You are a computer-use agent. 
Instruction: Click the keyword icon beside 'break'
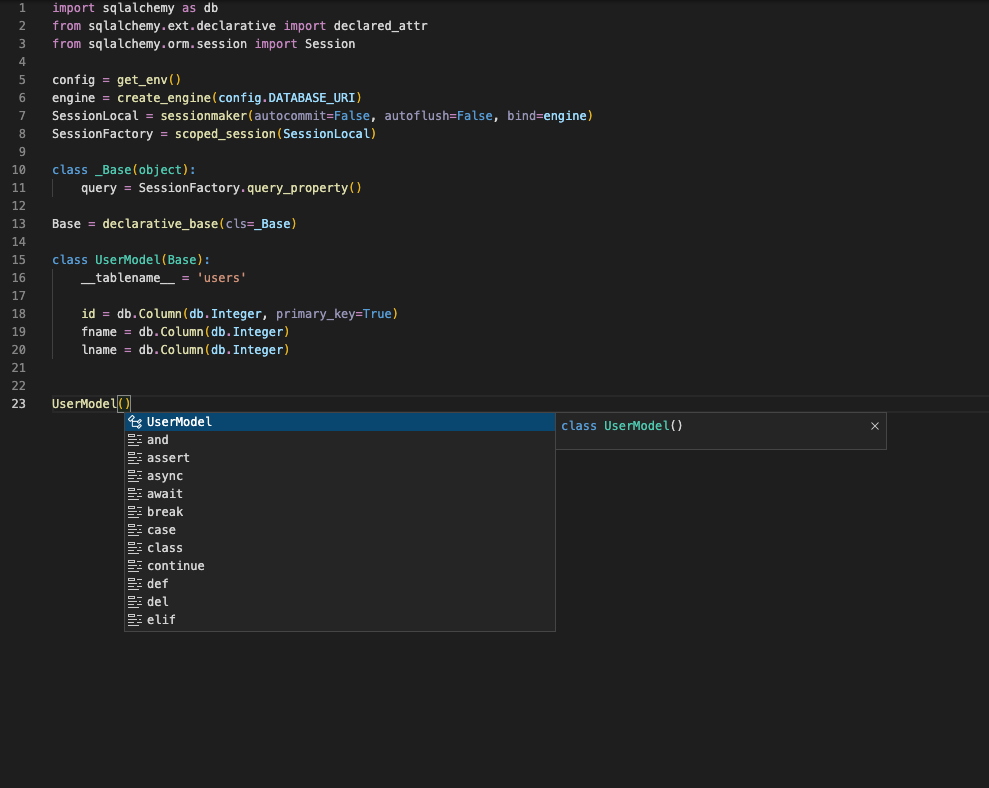pyautogui.click(x=135, y=512)
